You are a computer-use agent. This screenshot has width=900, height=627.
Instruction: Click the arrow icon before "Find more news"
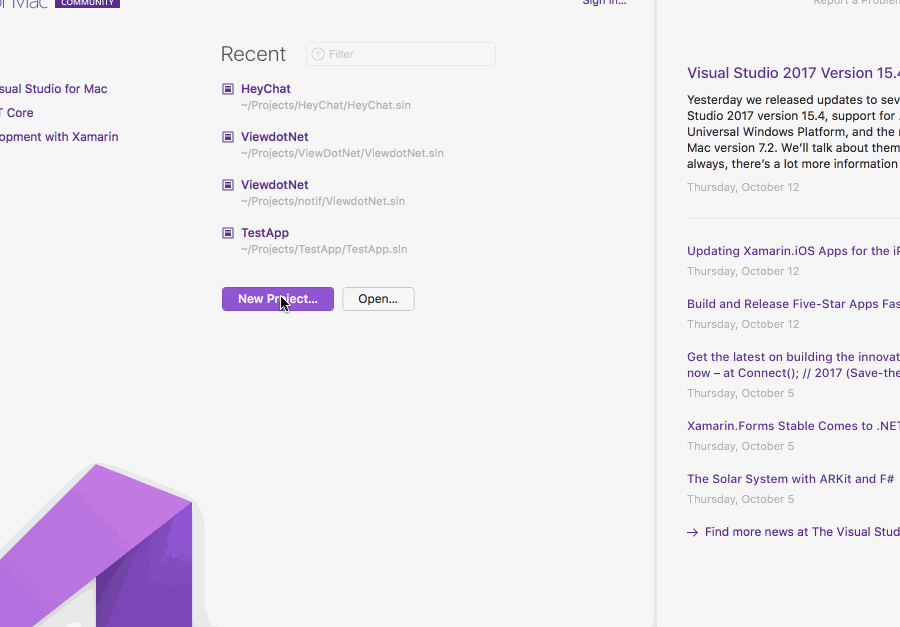692,532
